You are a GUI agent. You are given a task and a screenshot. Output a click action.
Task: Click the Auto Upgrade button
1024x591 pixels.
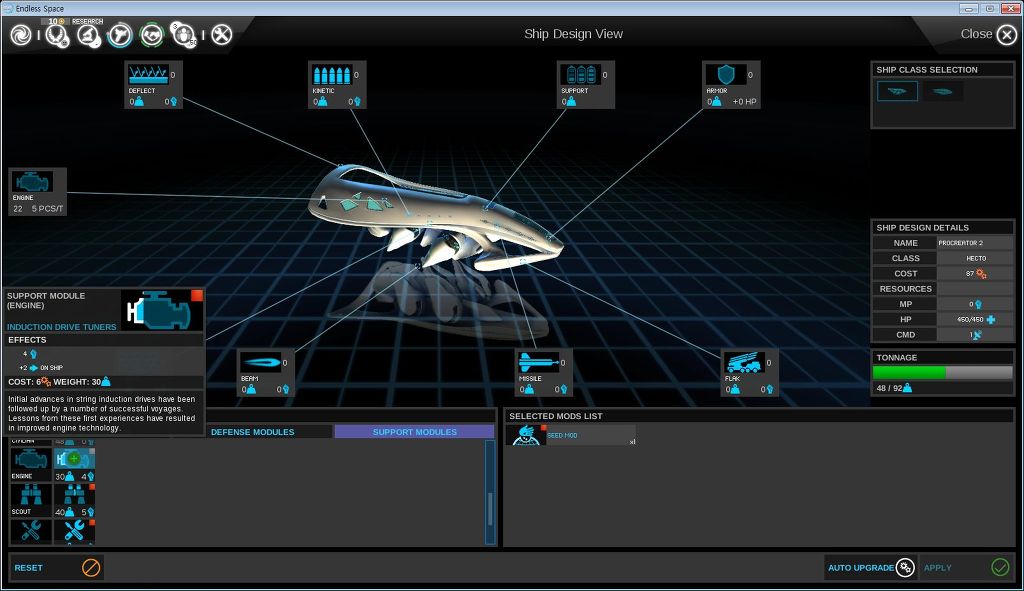pyautogui.click(x=870, y=568)
